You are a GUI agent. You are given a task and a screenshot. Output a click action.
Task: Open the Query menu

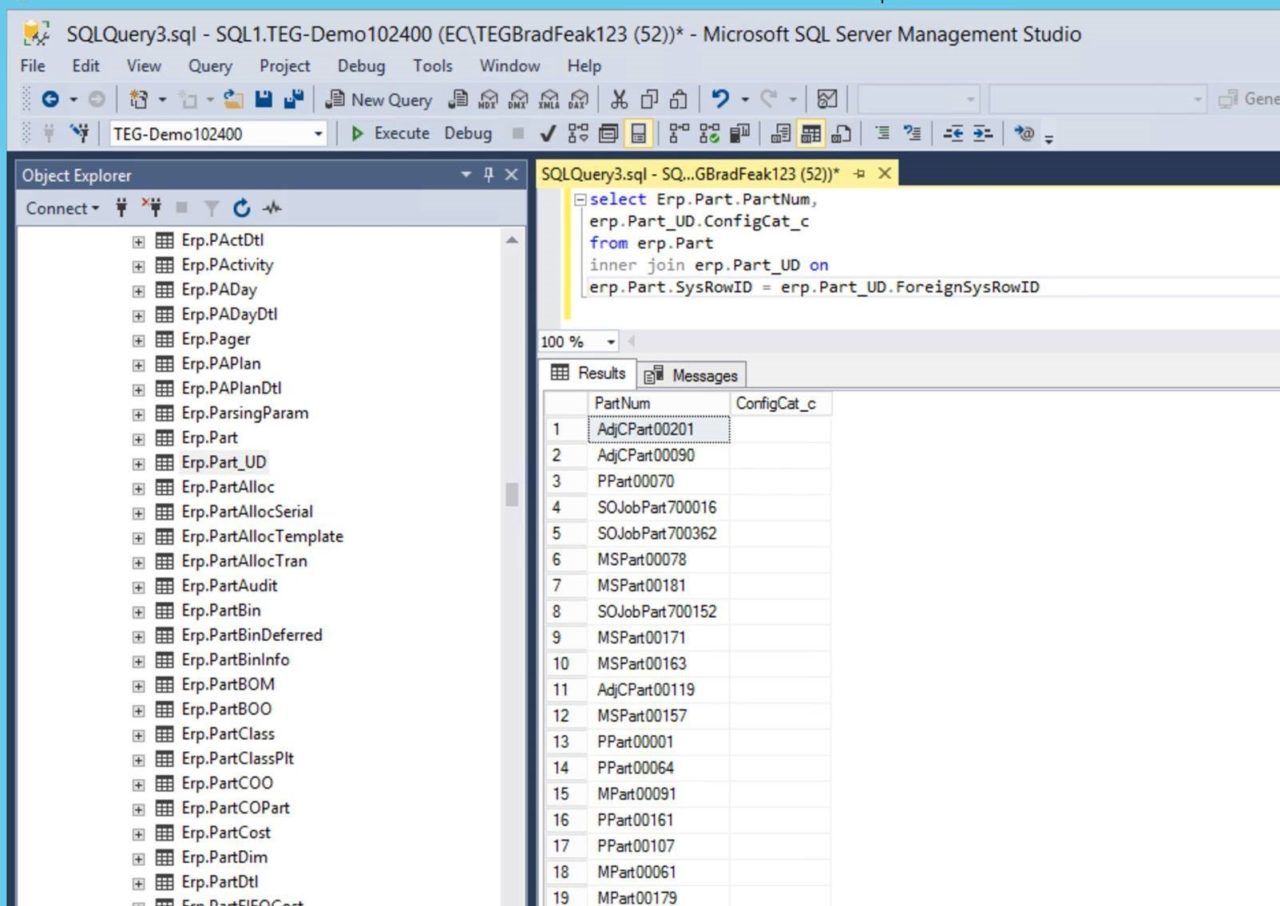[210, 66]
